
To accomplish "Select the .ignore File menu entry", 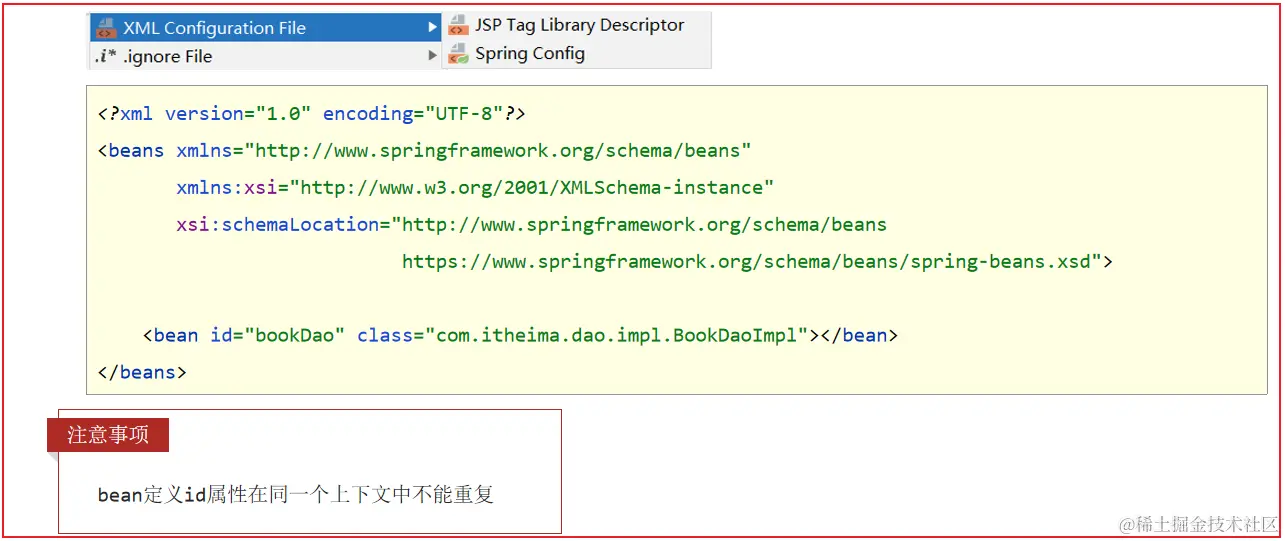I will (x=265, y=56).
